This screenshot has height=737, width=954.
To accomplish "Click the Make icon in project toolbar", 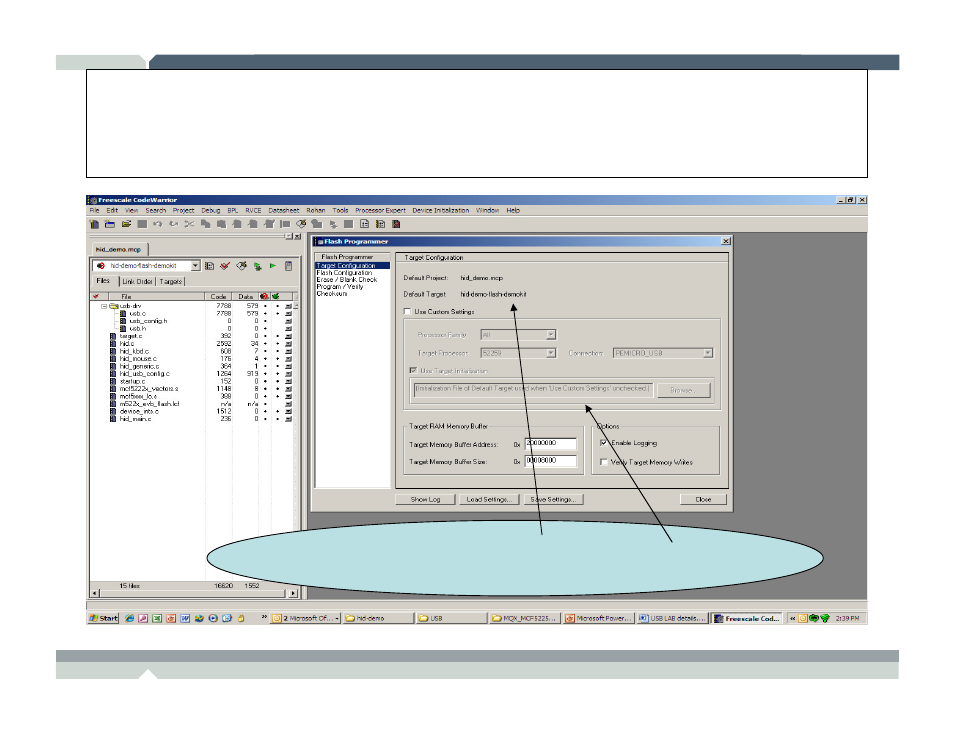I will click(x=242, y=266).
